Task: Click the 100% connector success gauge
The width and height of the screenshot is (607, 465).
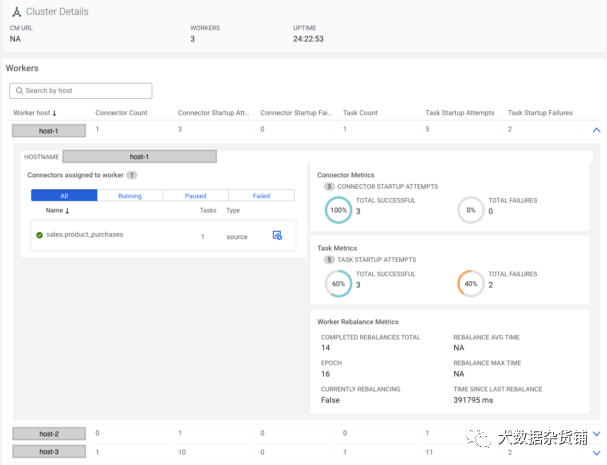Action: pos(338,211)
